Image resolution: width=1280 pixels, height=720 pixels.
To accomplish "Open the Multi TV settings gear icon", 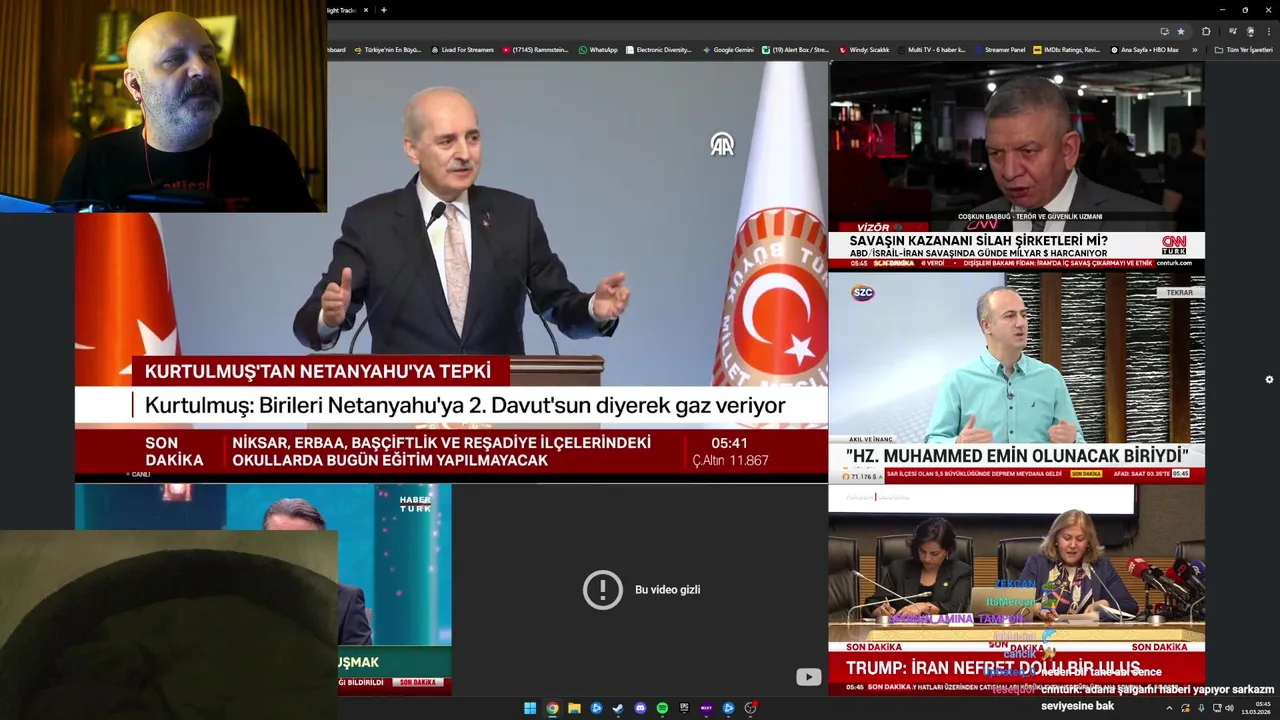I will [x=1269, y=380].
